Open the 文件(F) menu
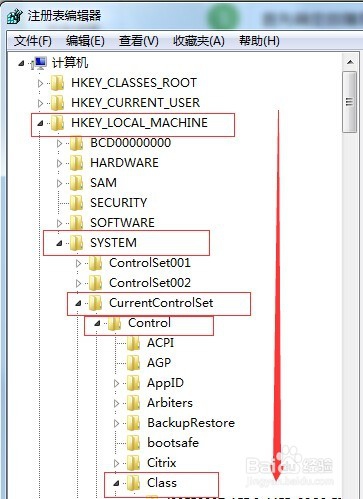This screenshot has width=363, height=499. tap(33, 41)
